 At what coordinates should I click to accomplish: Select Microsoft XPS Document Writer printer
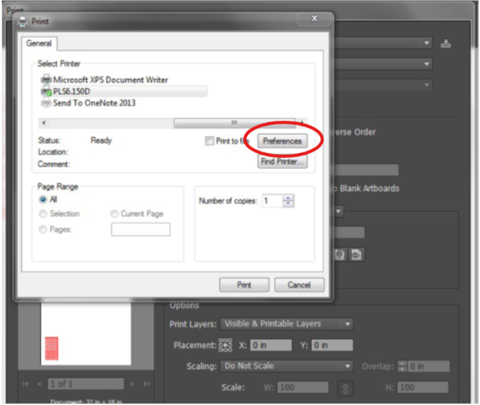tap(110, 80)
